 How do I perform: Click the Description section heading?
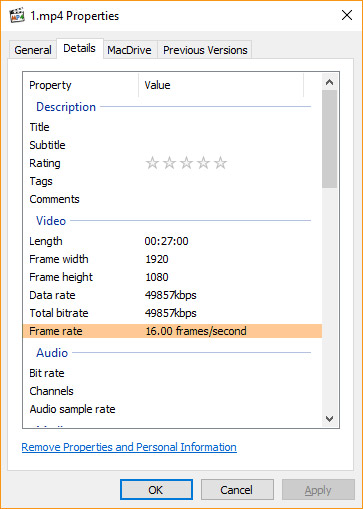(x=66, y=107)
